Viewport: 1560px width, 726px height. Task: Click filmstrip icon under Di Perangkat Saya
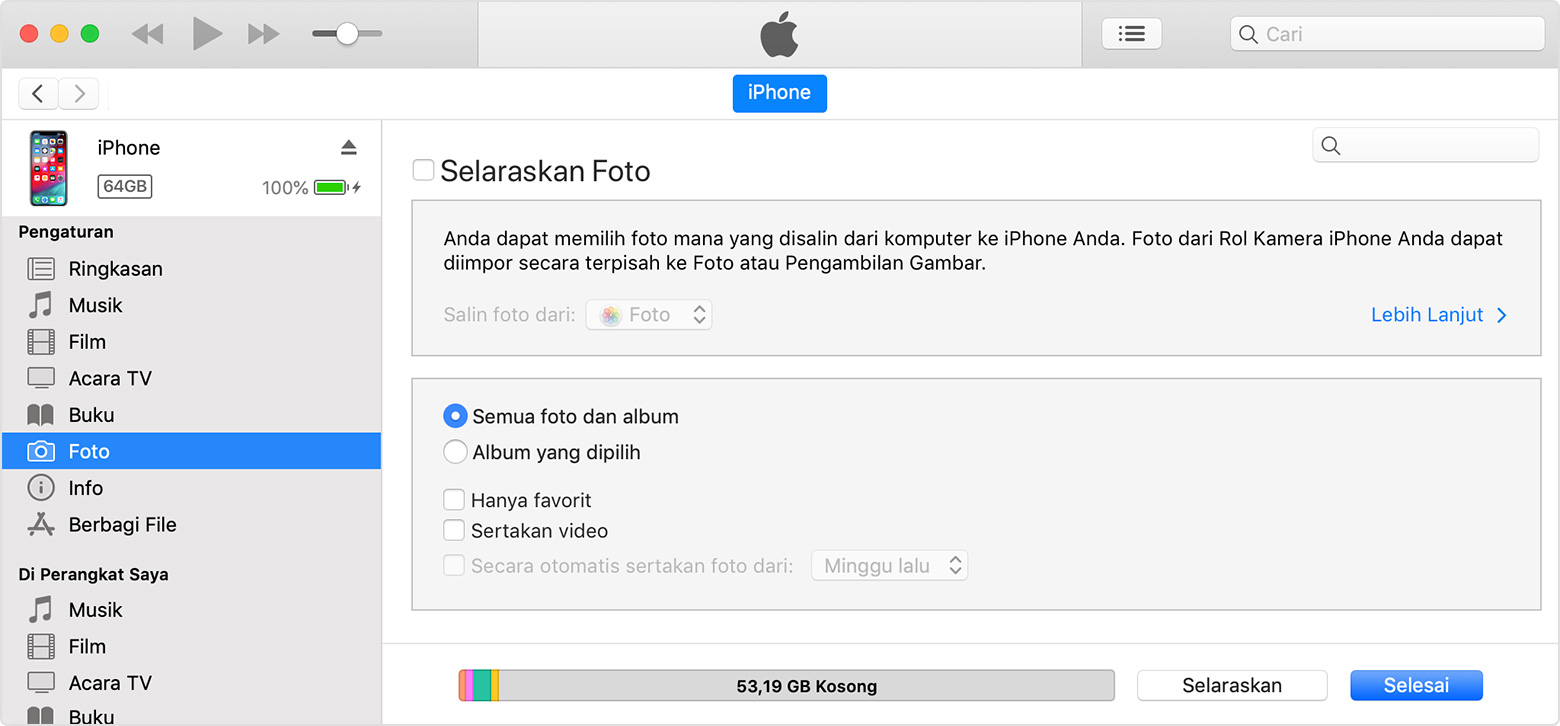click(x=41, y=646)
